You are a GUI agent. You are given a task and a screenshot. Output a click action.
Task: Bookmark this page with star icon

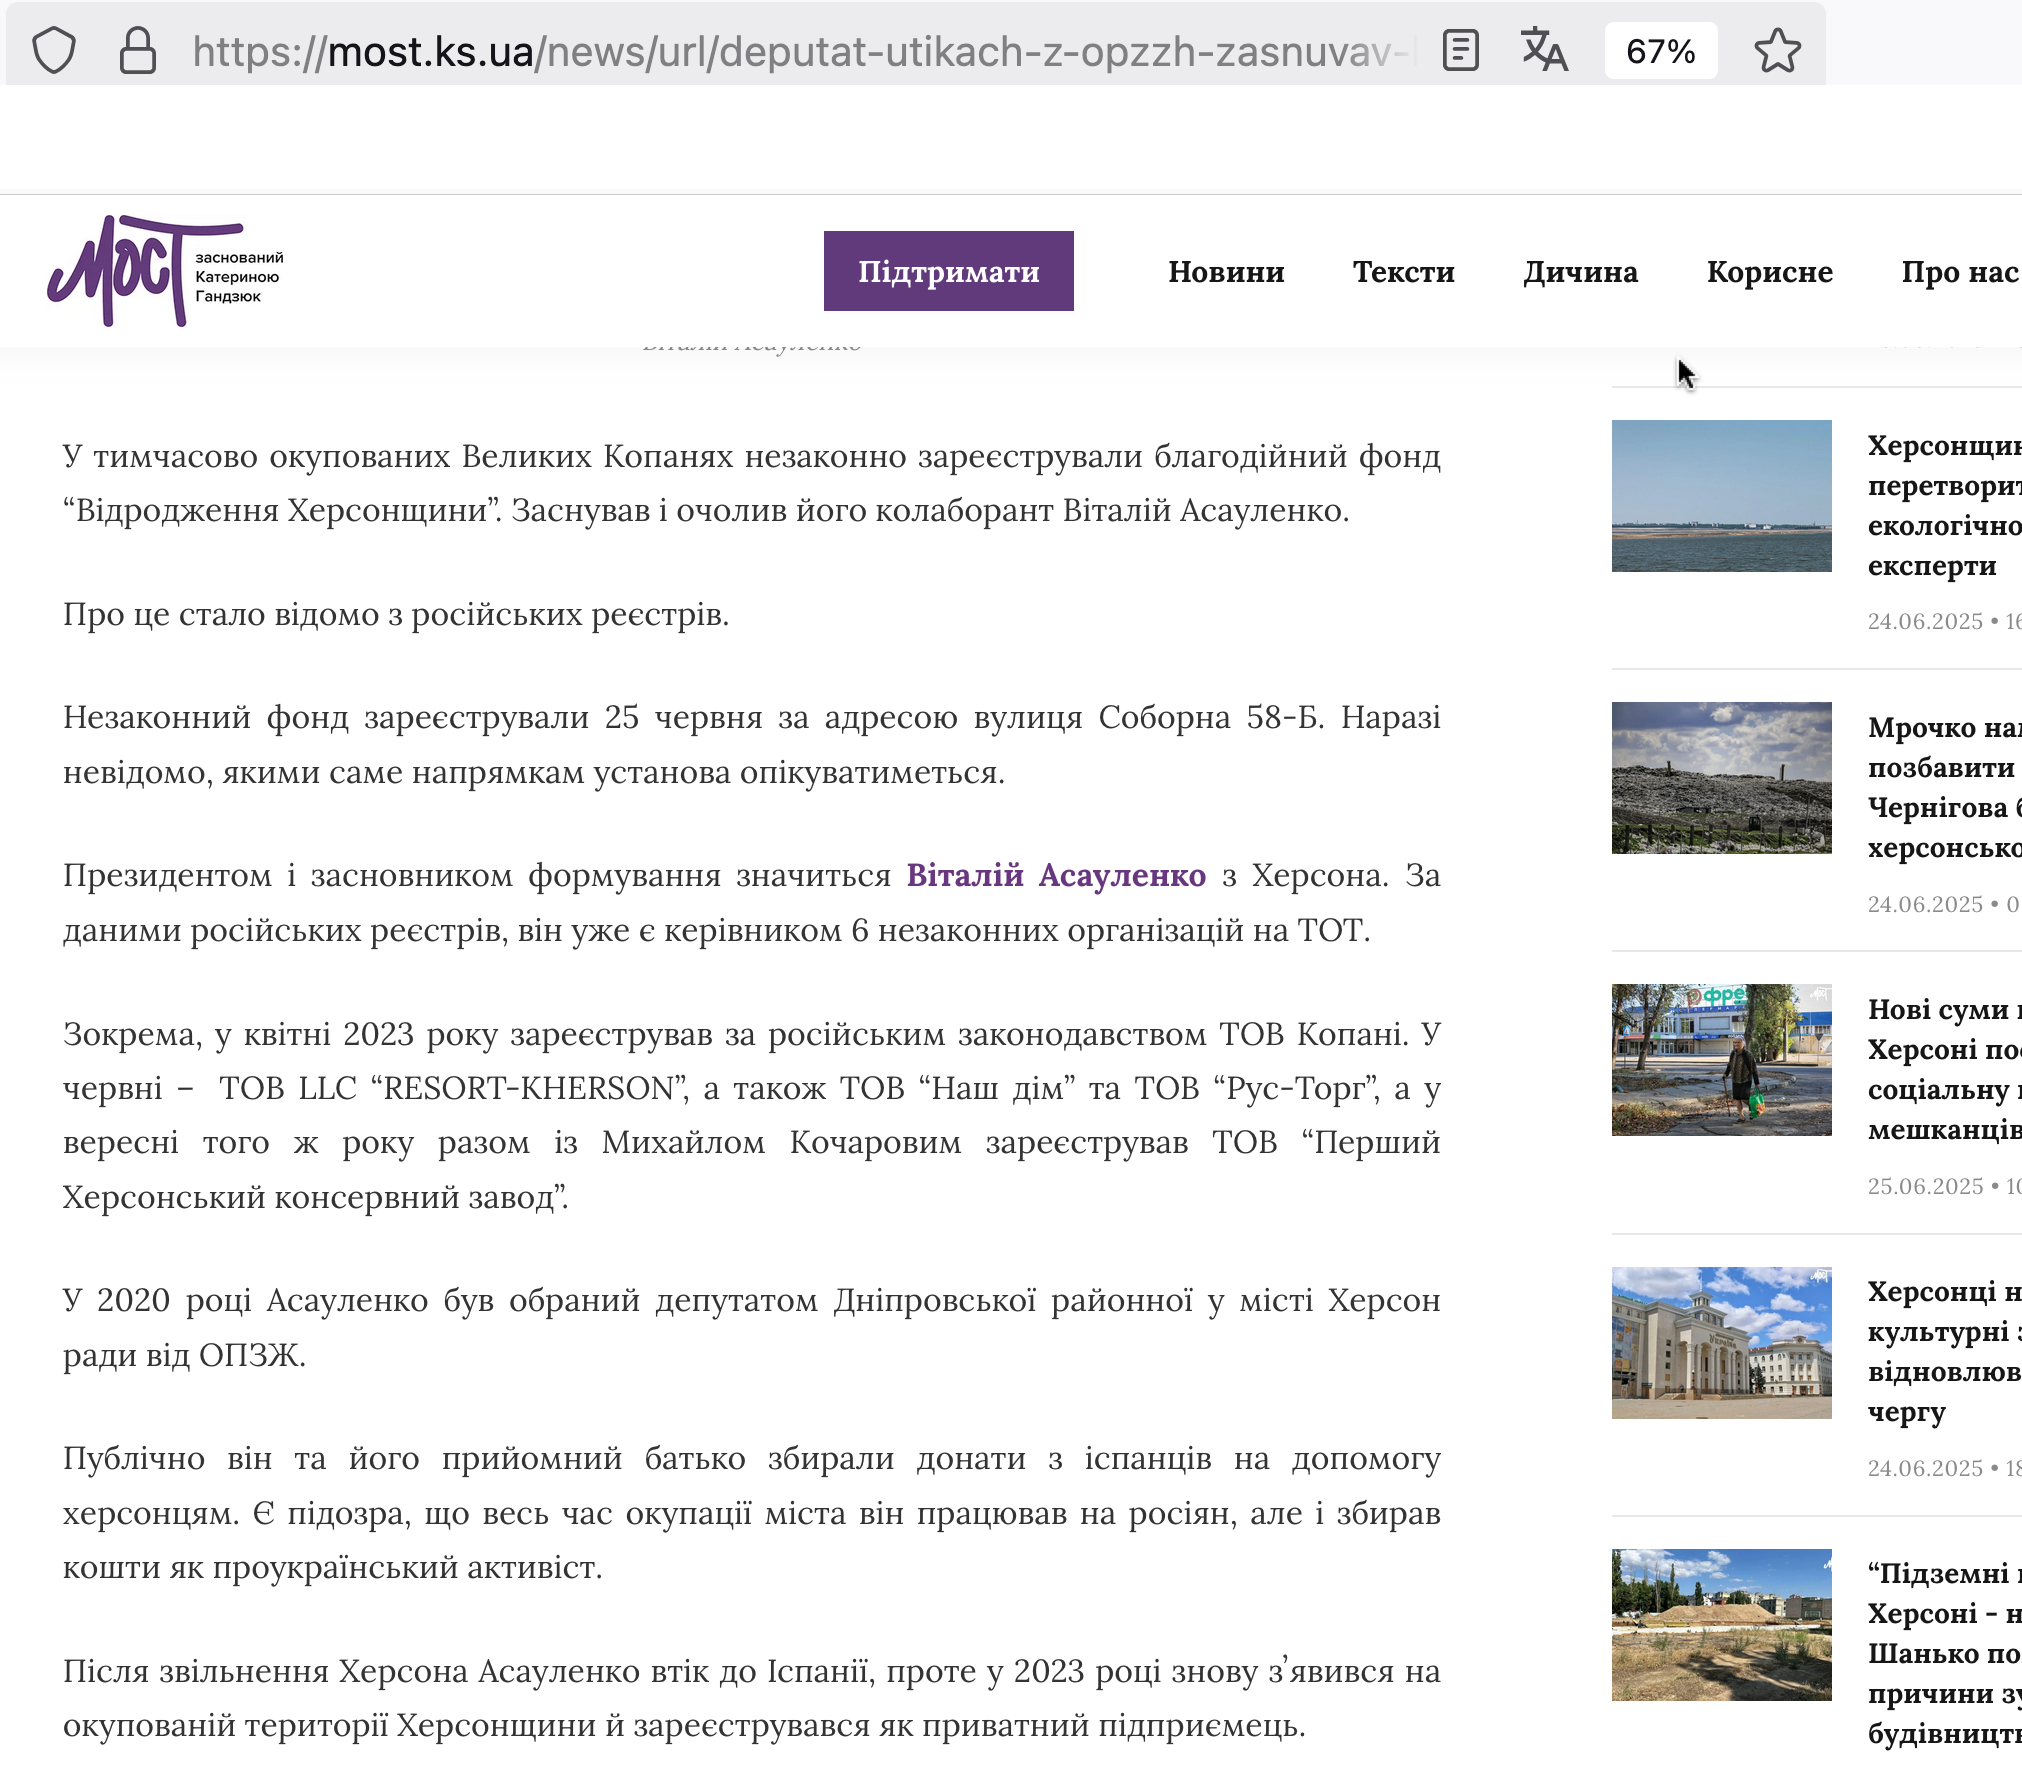(1777, 51)
